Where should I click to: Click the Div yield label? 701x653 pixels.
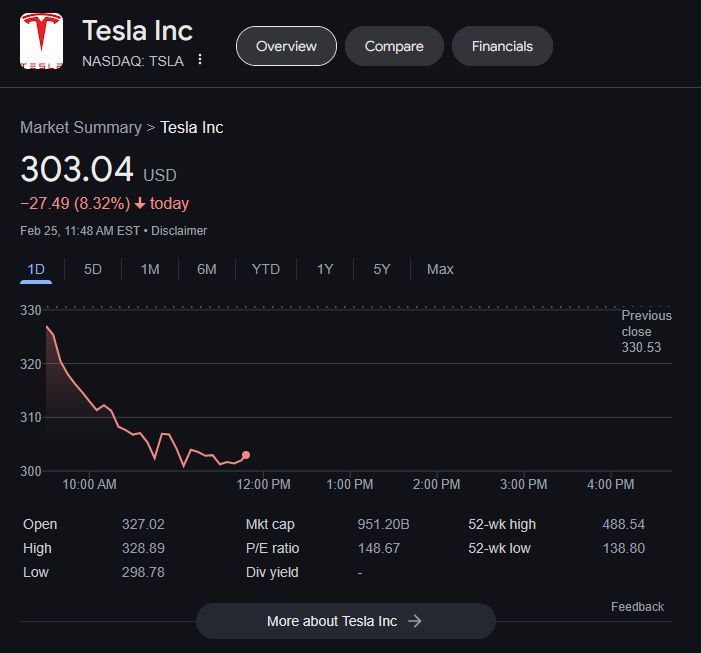tap(272, 572)
